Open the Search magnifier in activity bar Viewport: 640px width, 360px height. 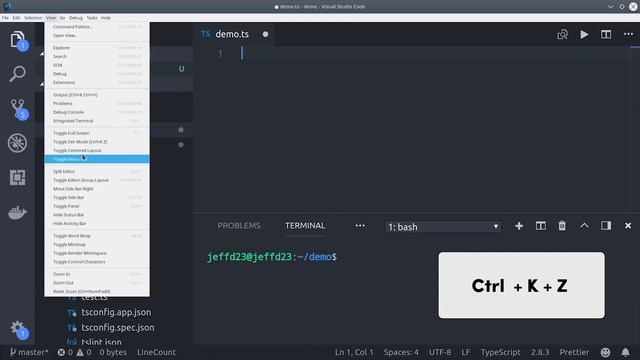pyautogui.click(x=17, y=74)
